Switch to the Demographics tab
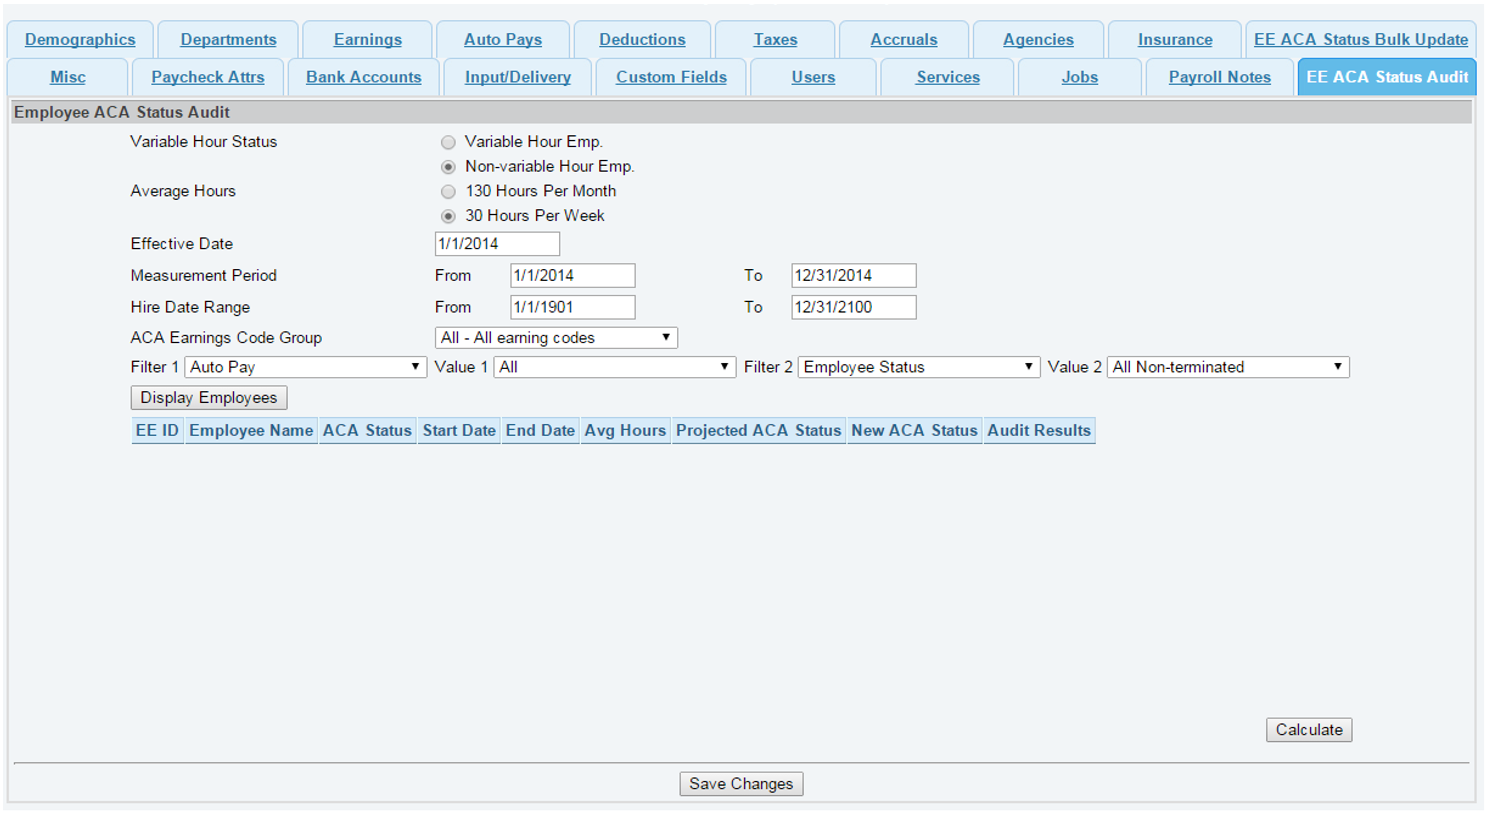The height and width of the screenshot is (815, 1490). (79, 40)
